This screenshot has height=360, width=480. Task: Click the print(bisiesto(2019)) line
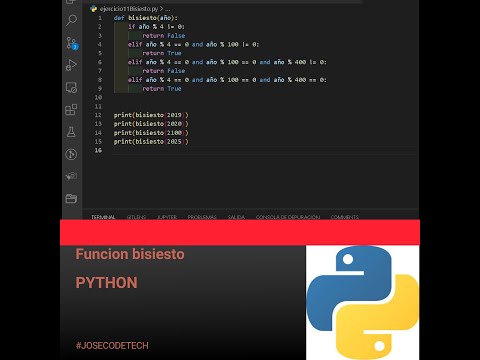[x=151, y=115]
